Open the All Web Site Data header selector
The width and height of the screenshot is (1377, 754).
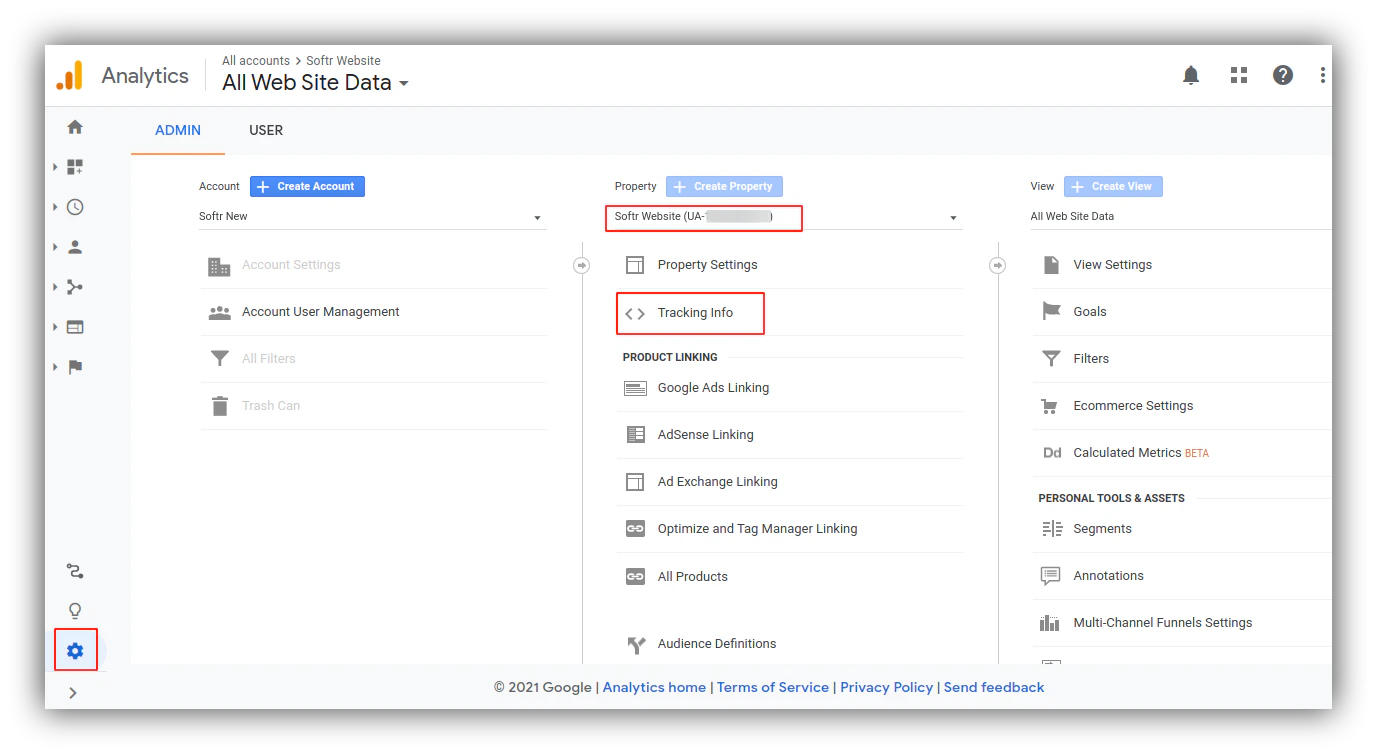click(x=315, y=83)
